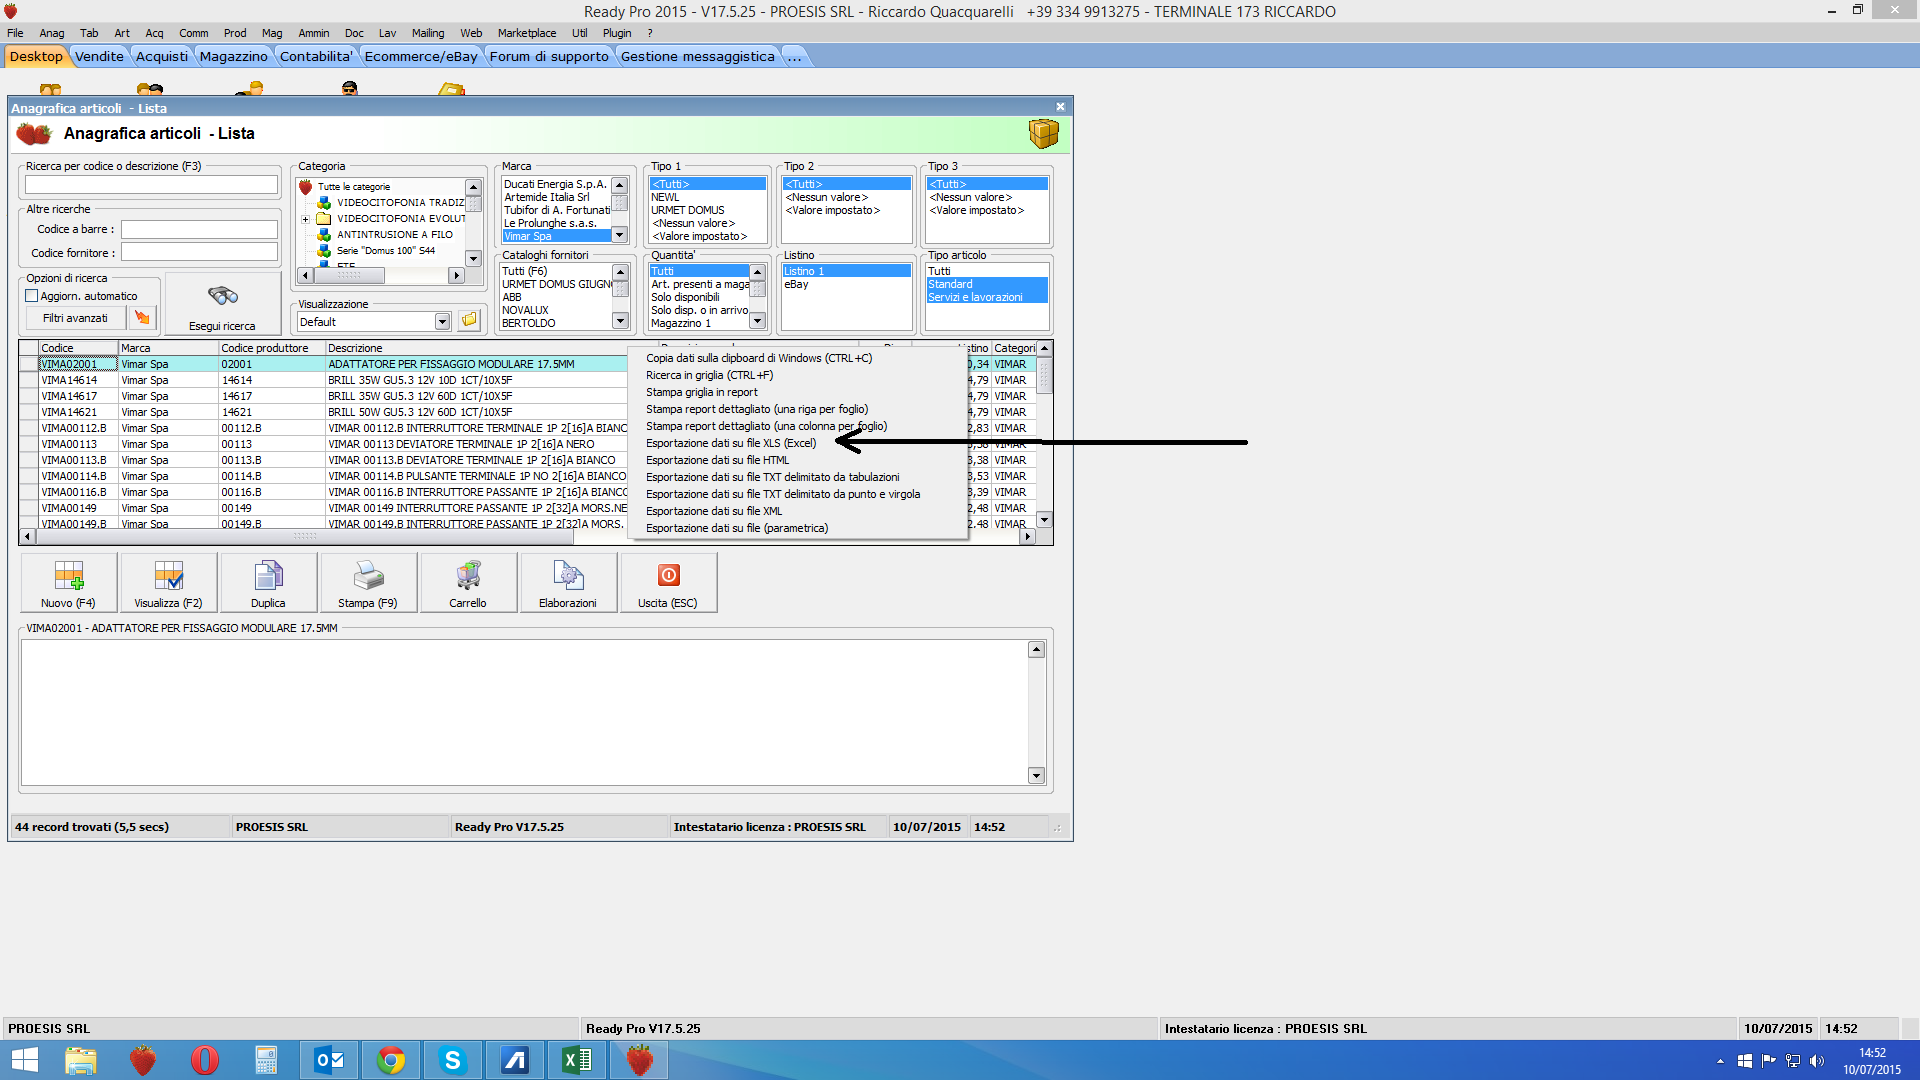Click Tutte le categorie strawberry icon
Viewport: 1920px width, 1080px height.
point(306,187)
